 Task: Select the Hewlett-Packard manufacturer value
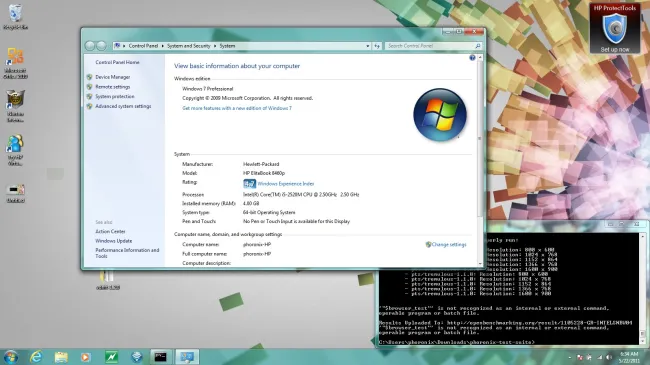point(261,164)
